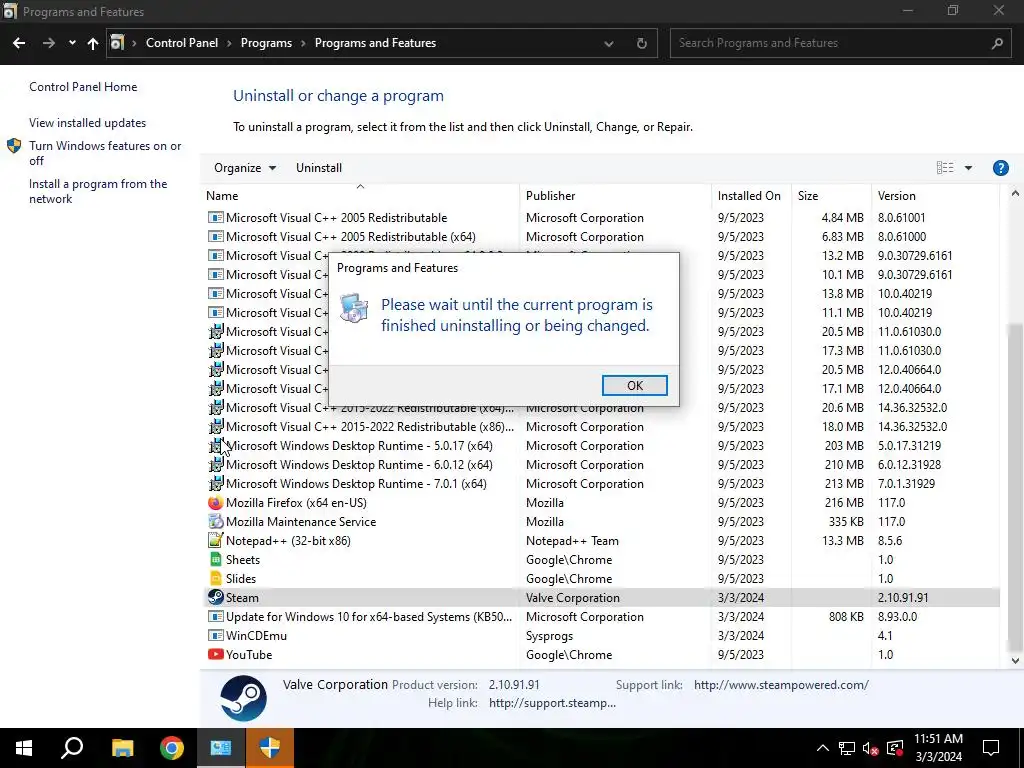Select Programs in the address breadcrumb
This screenshot has height=768, width=1024.
266,43
